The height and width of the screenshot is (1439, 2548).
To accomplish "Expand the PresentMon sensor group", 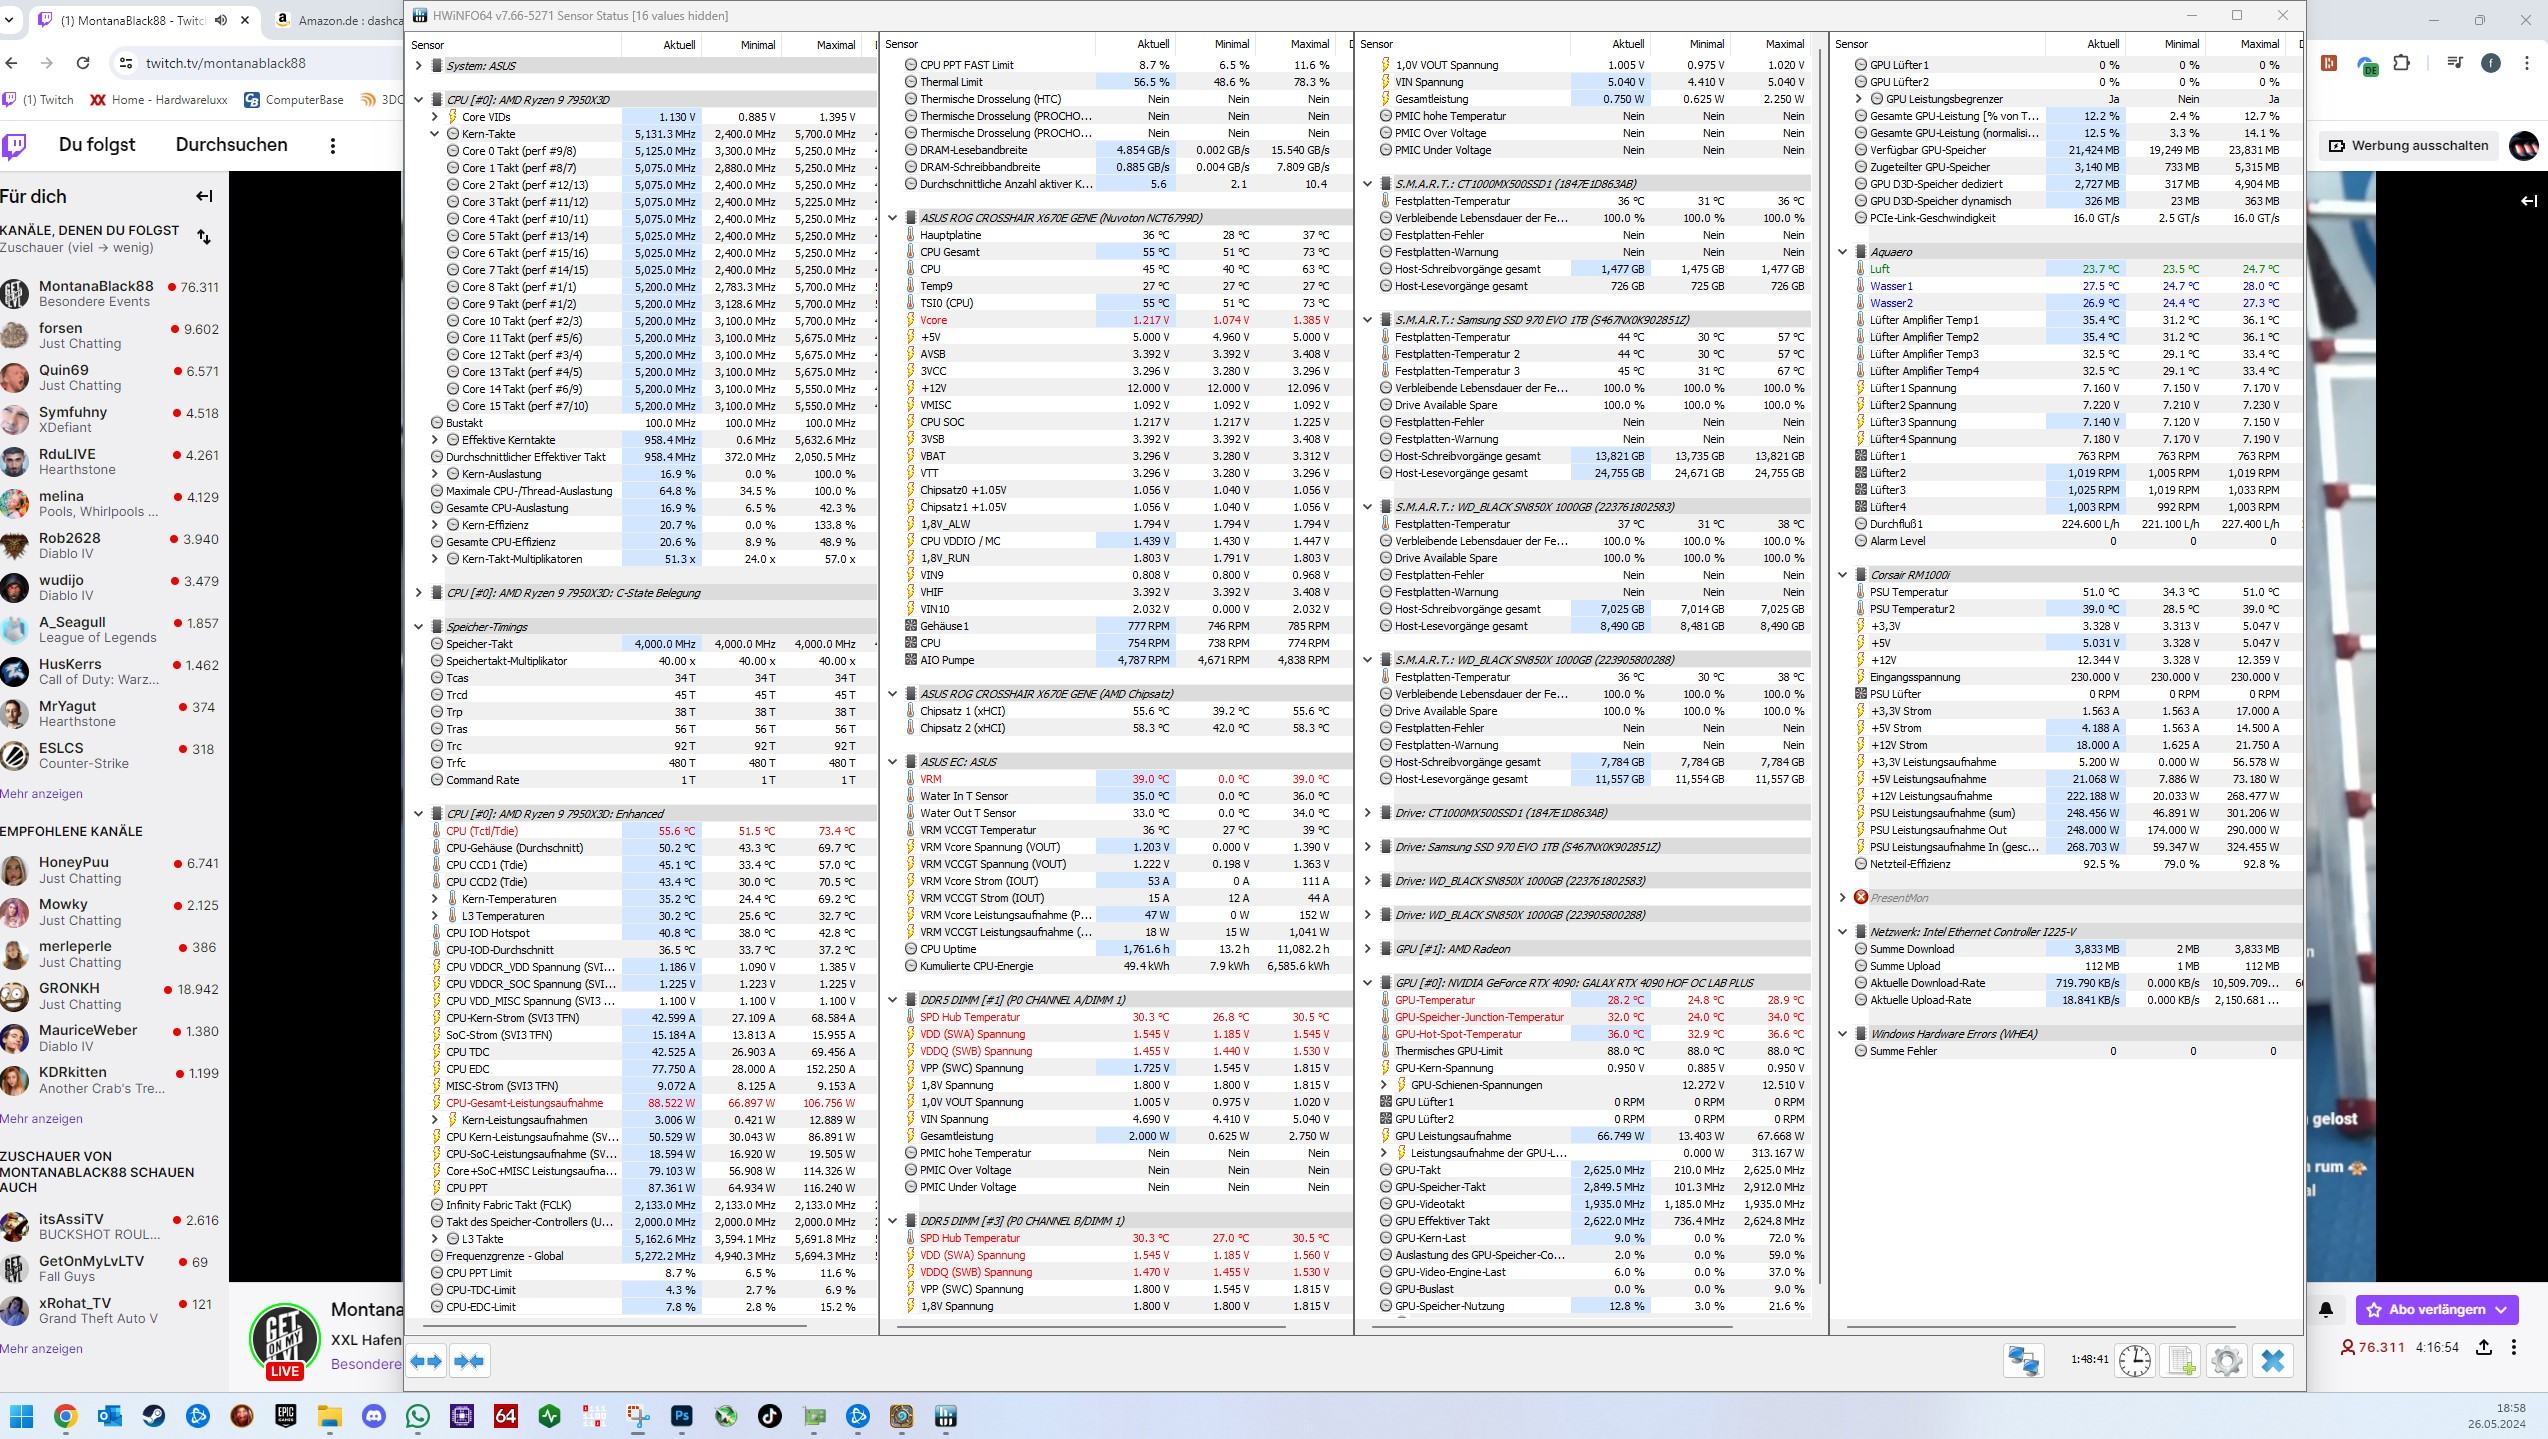I will (x=1843, y=898).
